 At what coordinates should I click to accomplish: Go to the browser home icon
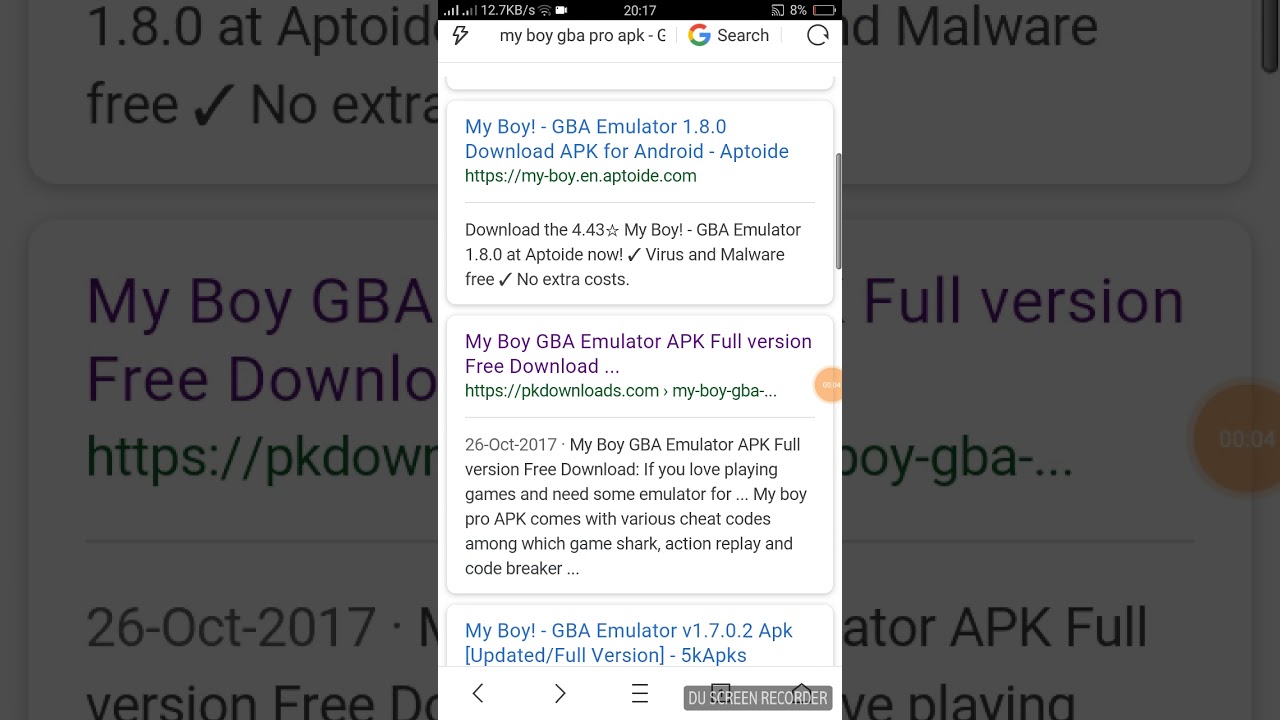pos(802,693)
